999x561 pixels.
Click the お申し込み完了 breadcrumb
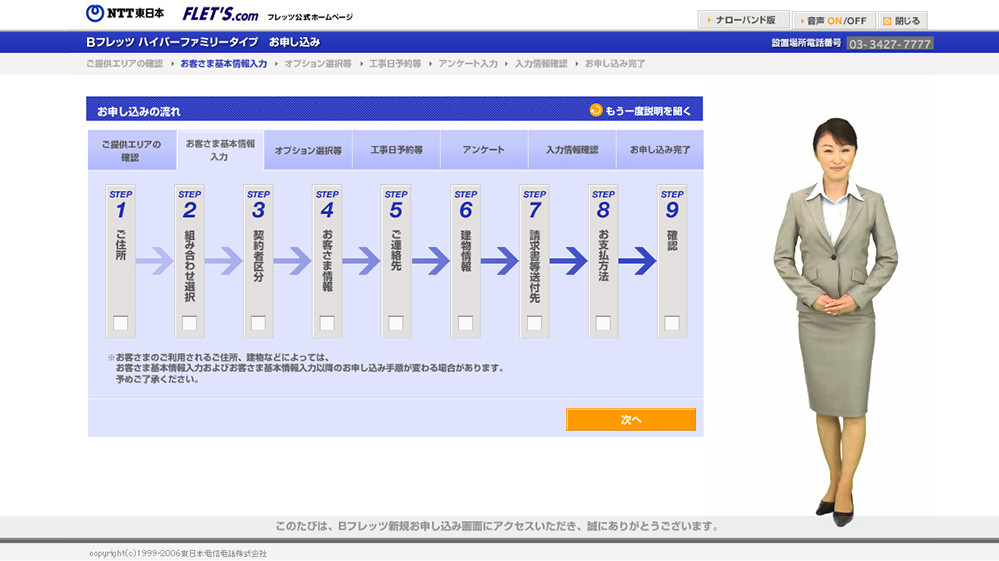point(615,64)
